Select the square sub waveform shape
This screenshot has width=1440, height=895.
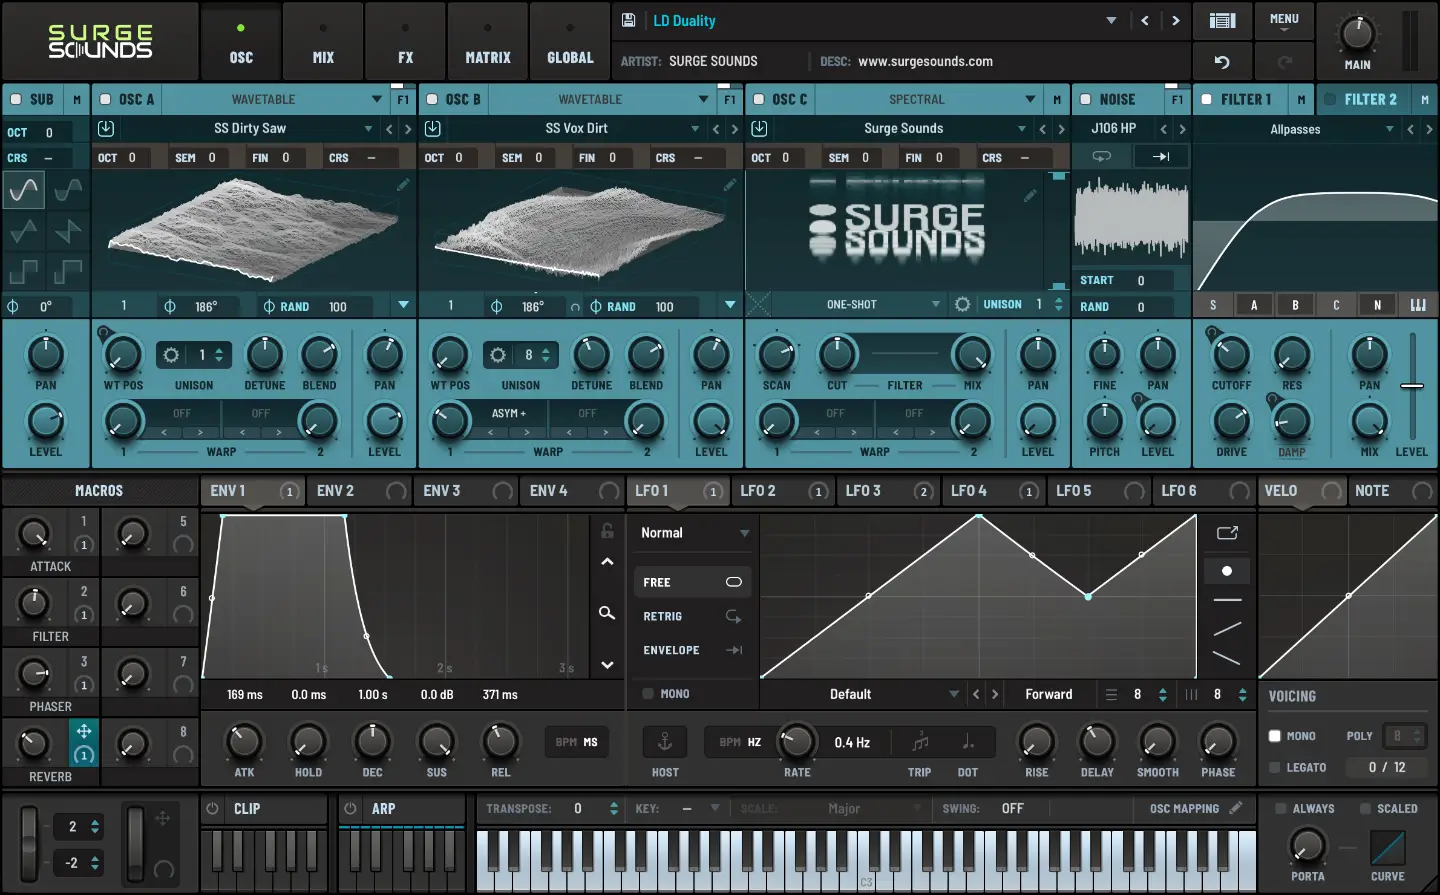pos(24,271)
